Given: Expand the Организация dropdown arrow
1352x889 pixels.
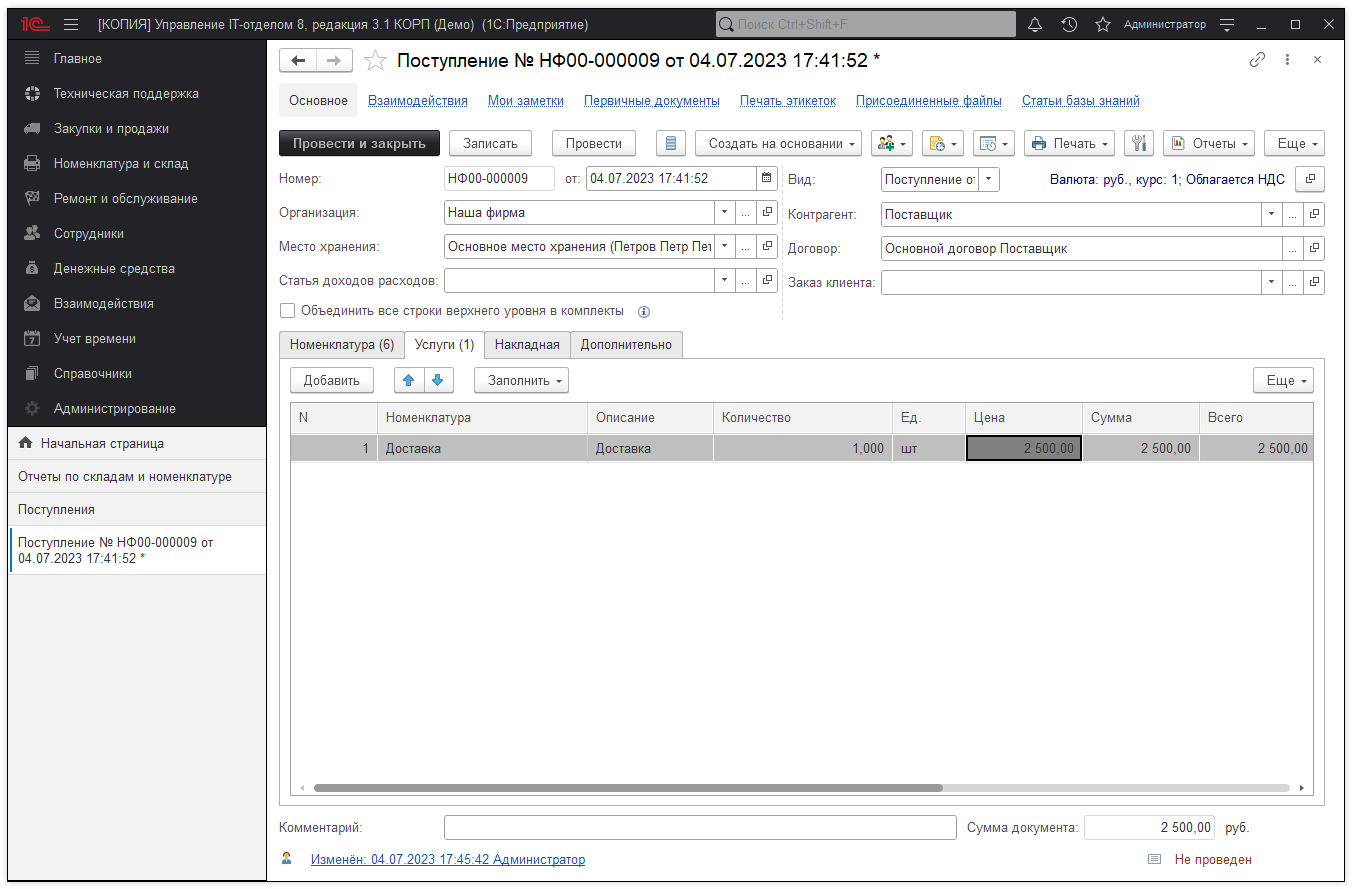Looking at the screenshot, I should coord(724,213).
